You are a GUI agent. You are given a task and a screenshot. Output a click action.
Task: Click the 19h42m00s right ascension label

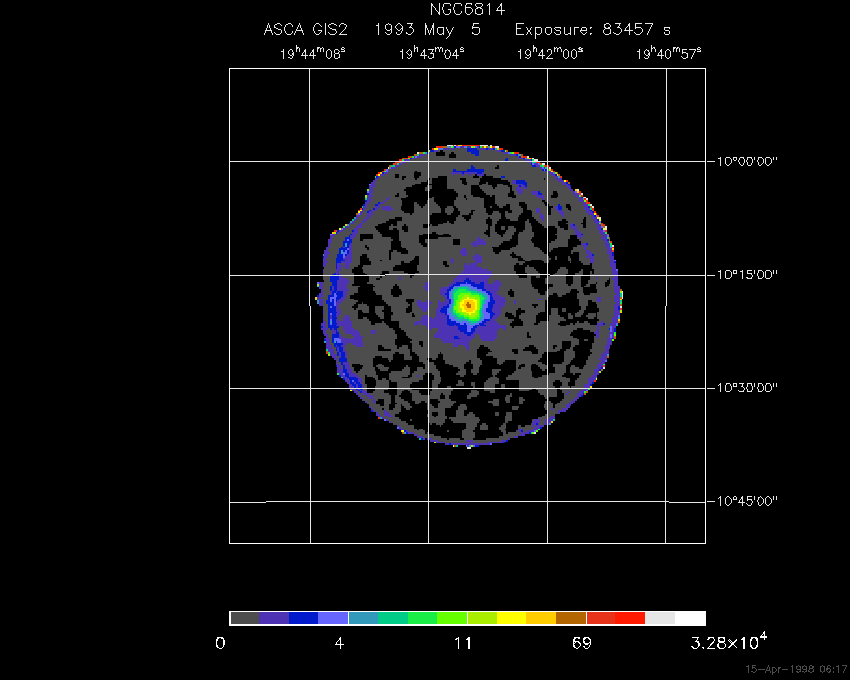coord(550,53)
